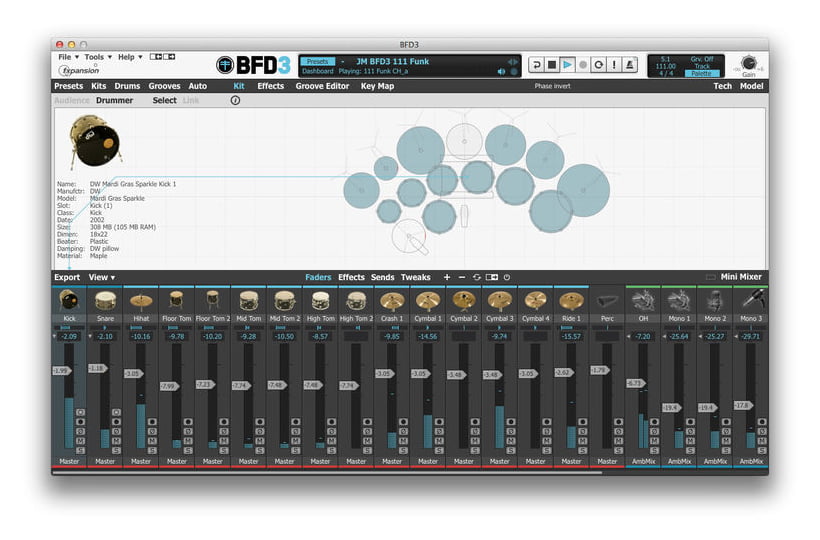Screen dimensions: 820x540
Task: Open the Presets browser tab
Action: tap(69, 86)
